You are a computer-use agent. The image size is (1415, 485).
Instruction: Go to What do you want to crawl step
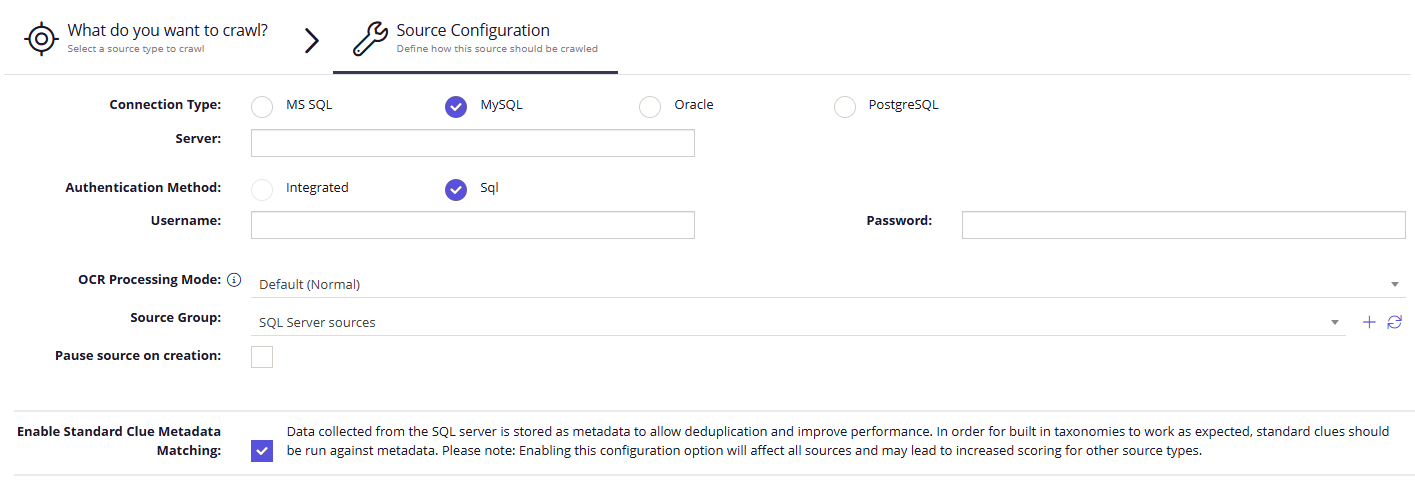tap(146, 37)
